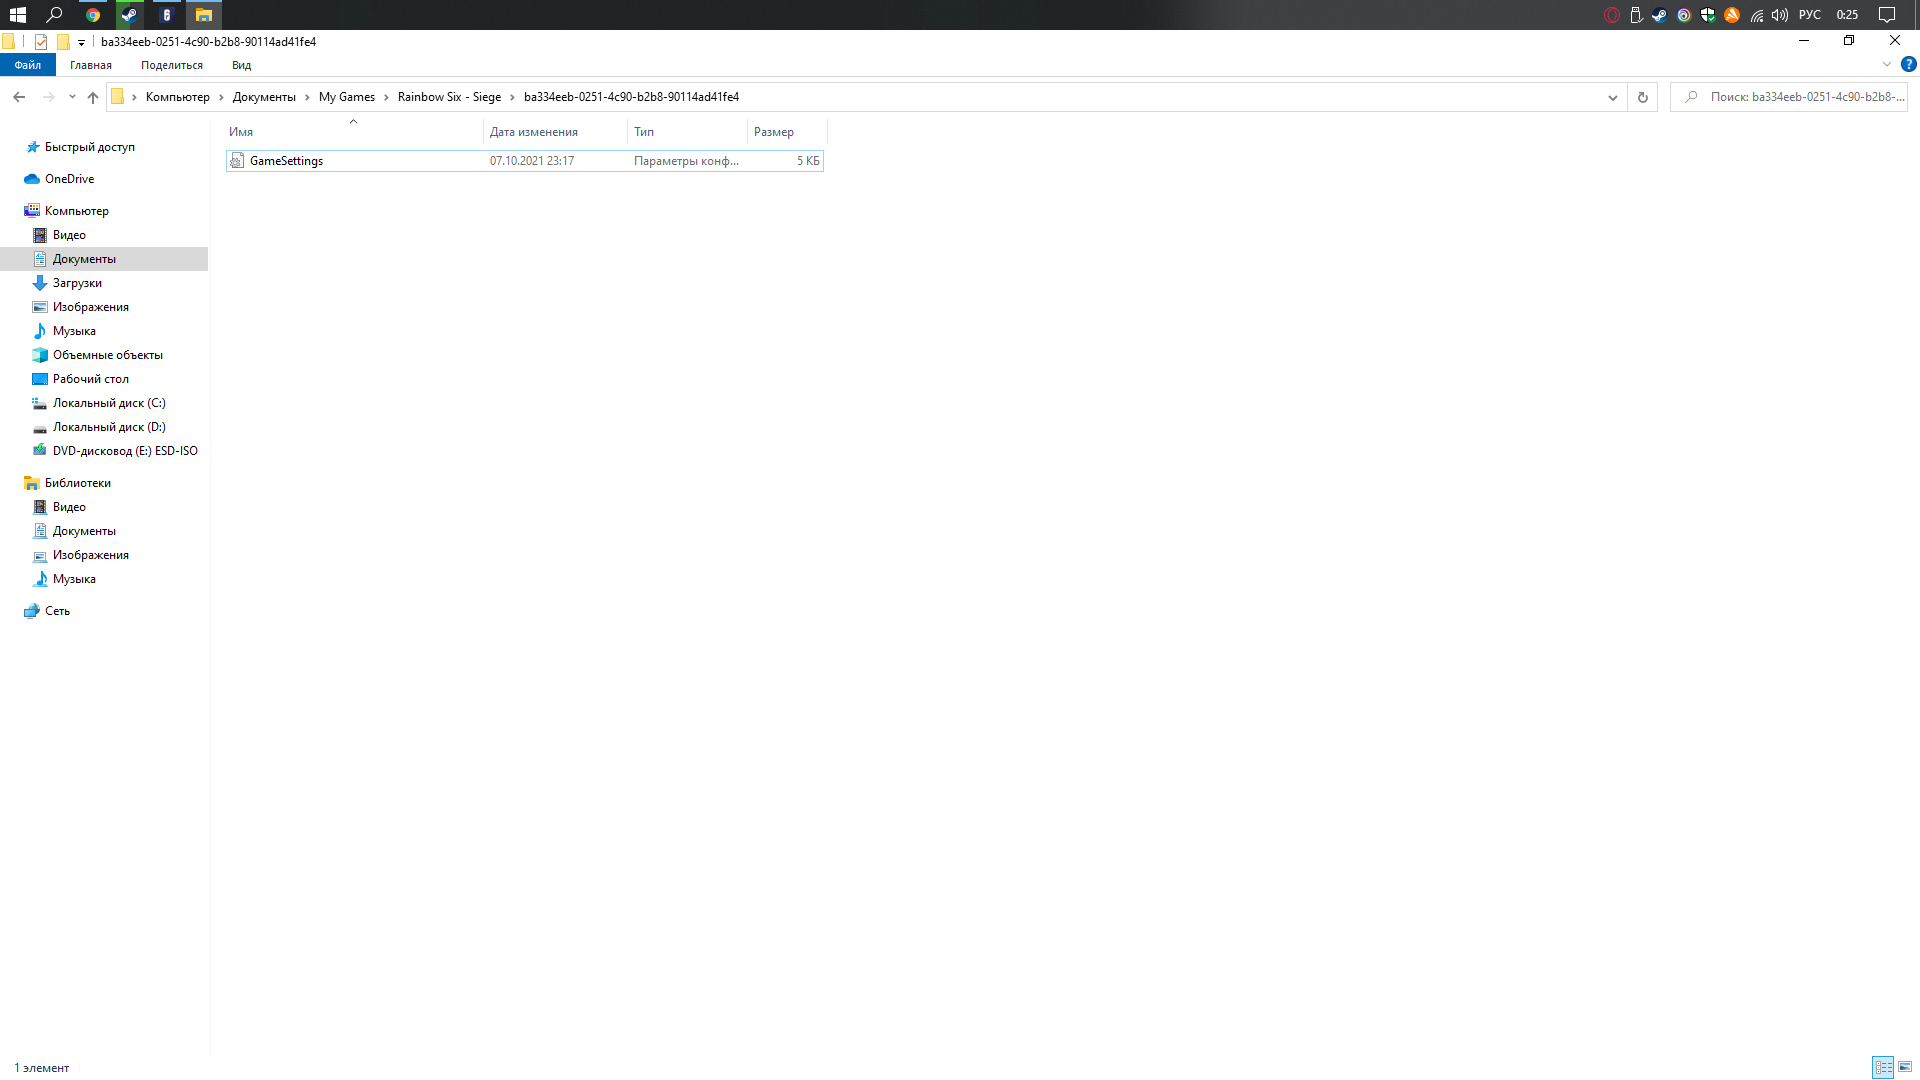
Task: Click the Back navigation arrow
Action: (x=19, y=97)
